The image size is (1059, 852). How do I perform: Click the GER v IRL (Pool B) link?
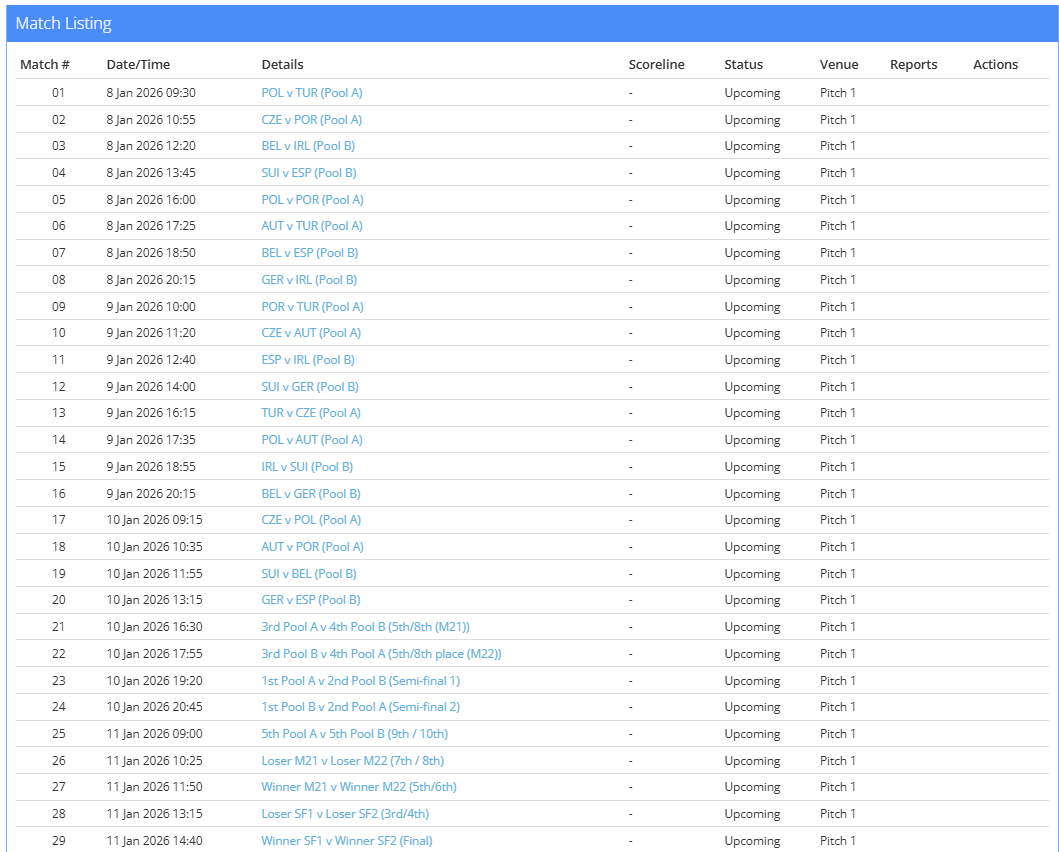309,280
